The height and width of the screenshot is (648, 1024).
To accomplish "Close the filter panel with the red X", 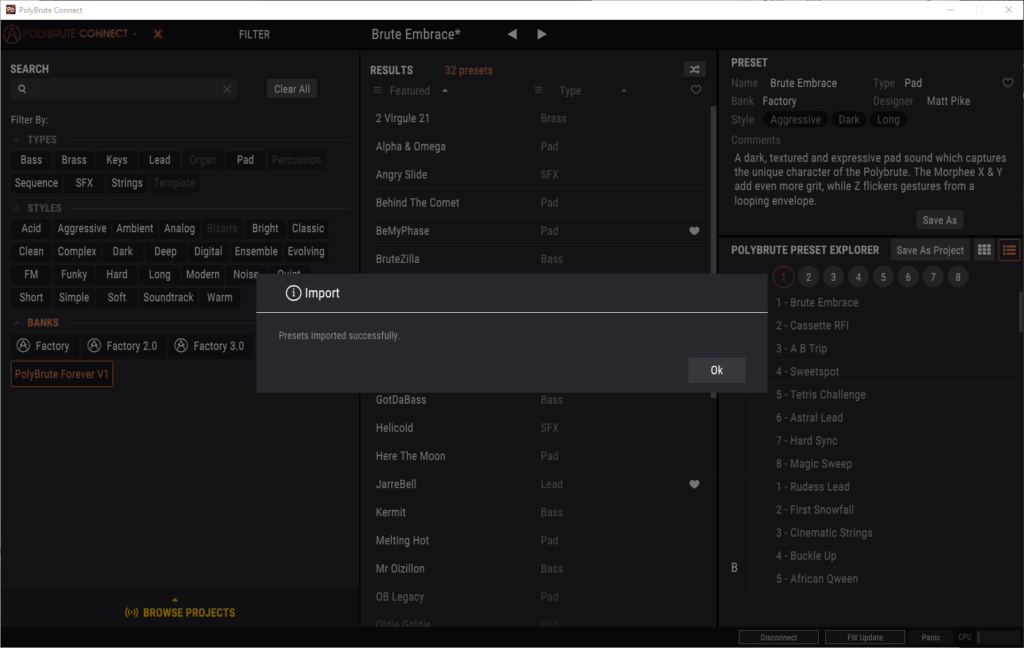I will coord(157,34).
